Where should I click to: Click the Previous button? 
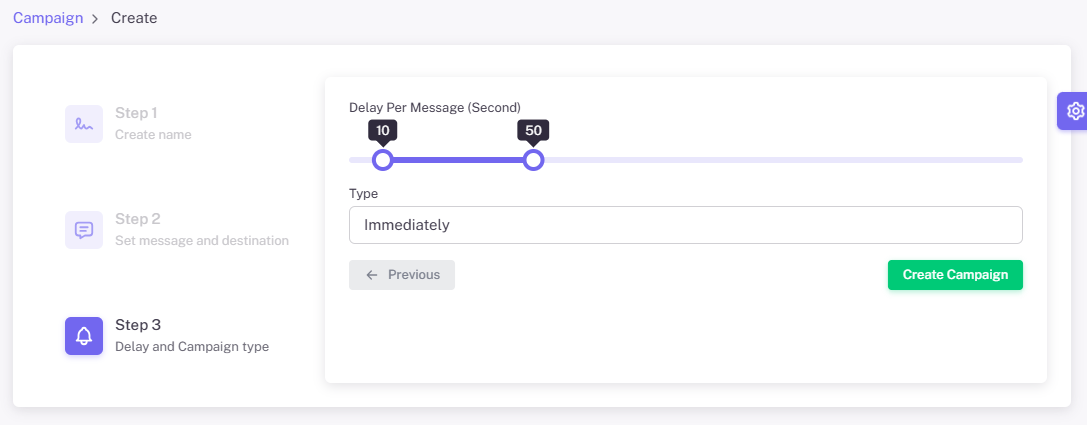402,275
